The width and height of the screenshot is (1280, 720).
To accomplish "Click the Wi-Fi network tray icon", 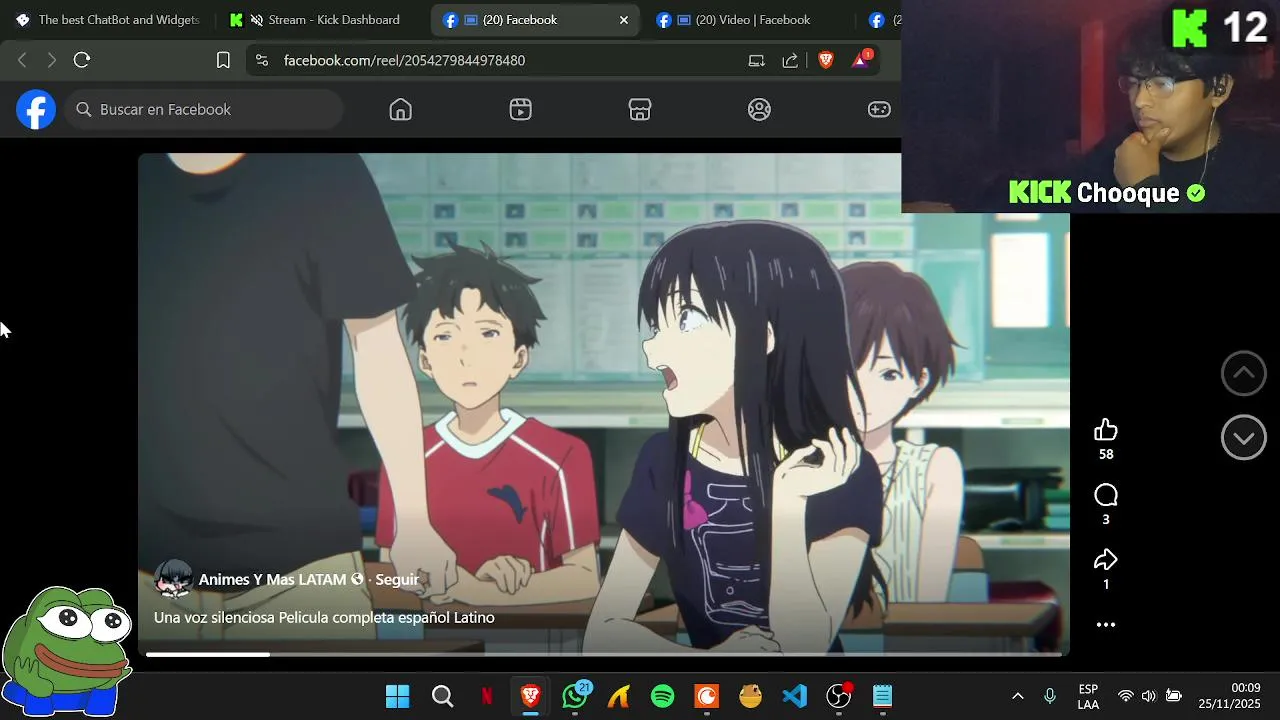I will pyautogui.click(x=1125, y=696).
